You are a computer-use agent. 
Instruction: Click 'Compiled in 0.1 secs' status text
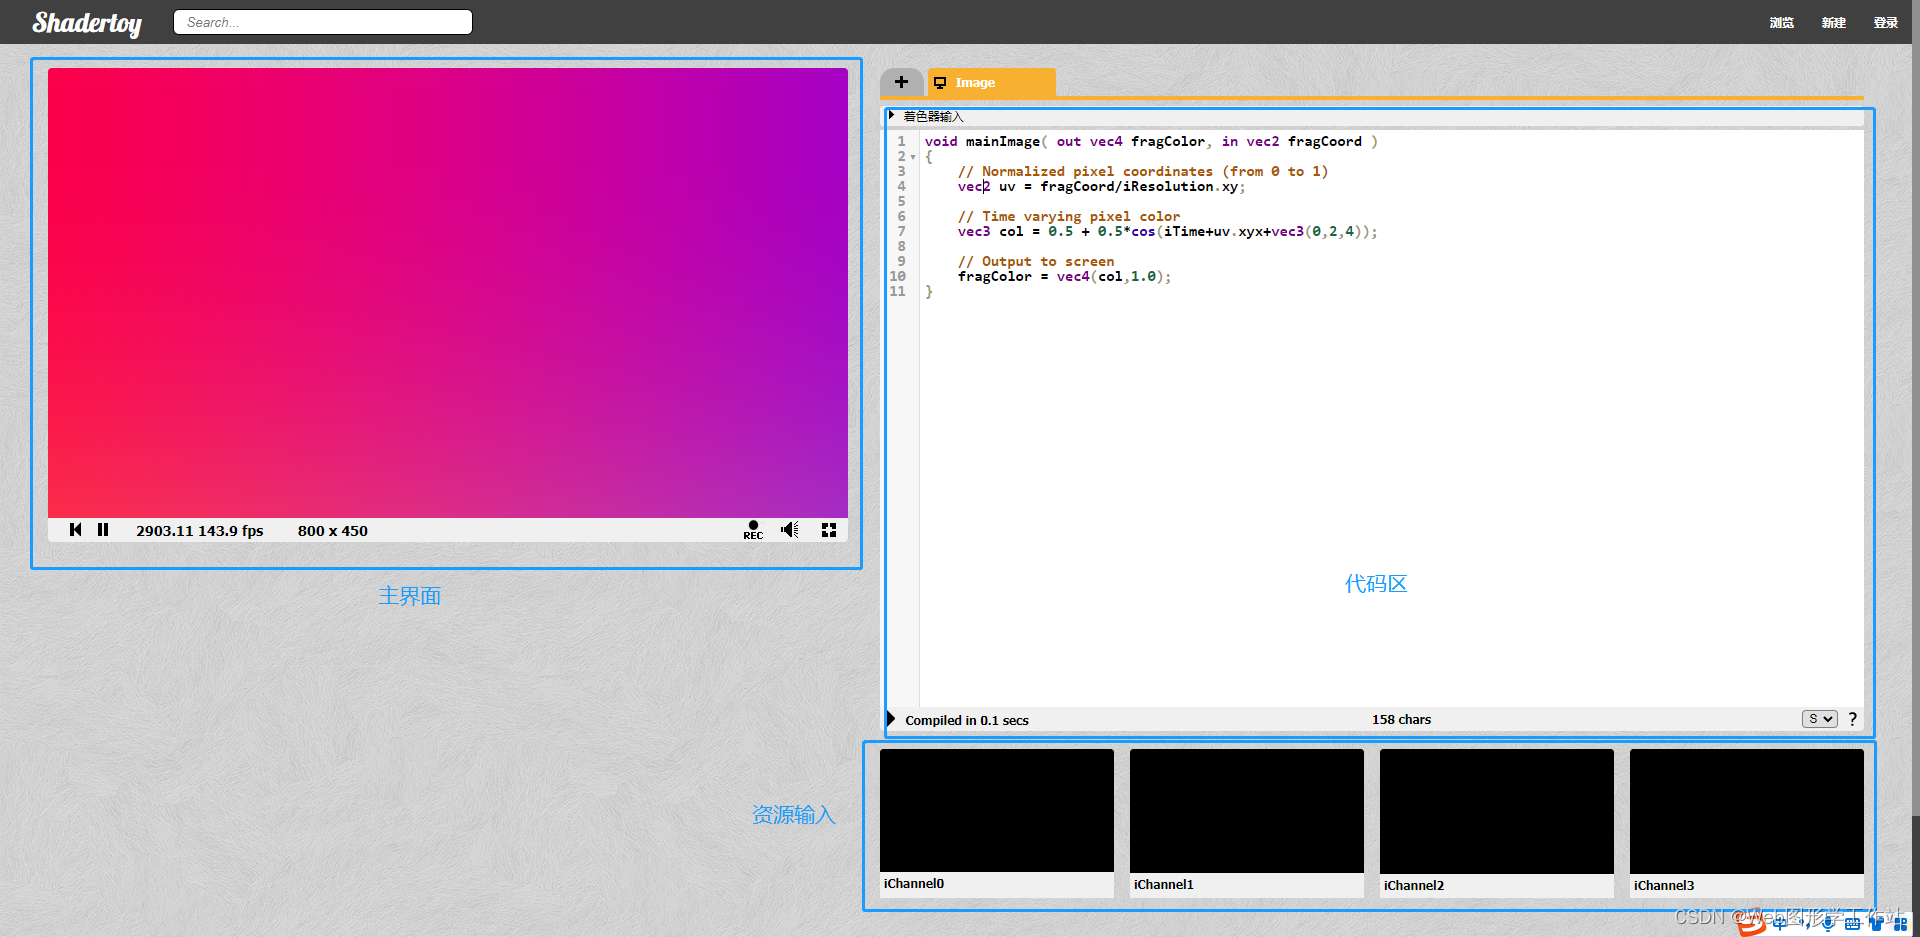pos(967,720)
